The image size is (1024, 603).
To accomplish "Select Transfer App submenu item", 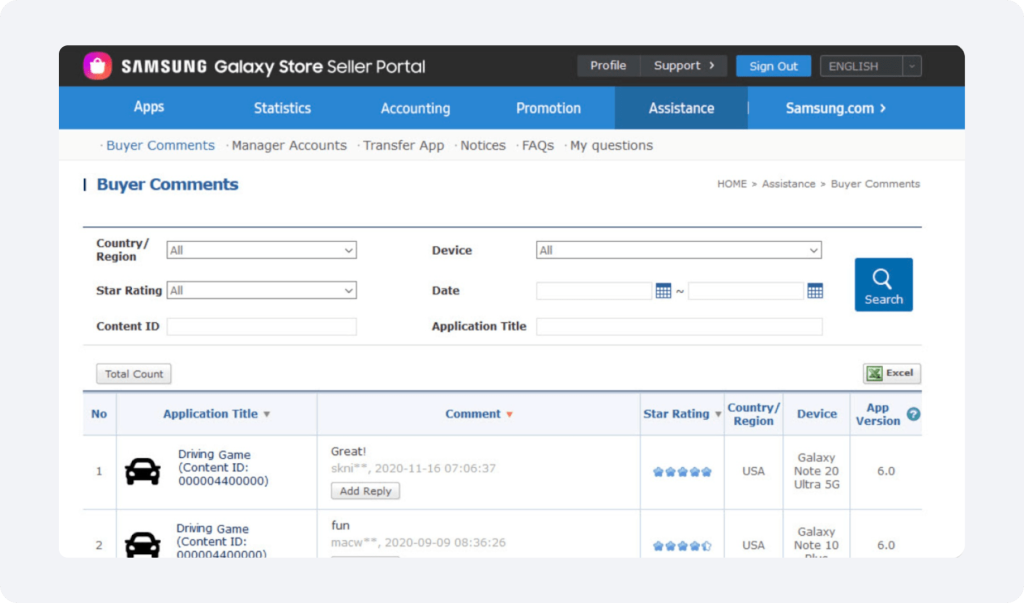I will point(404,146).
